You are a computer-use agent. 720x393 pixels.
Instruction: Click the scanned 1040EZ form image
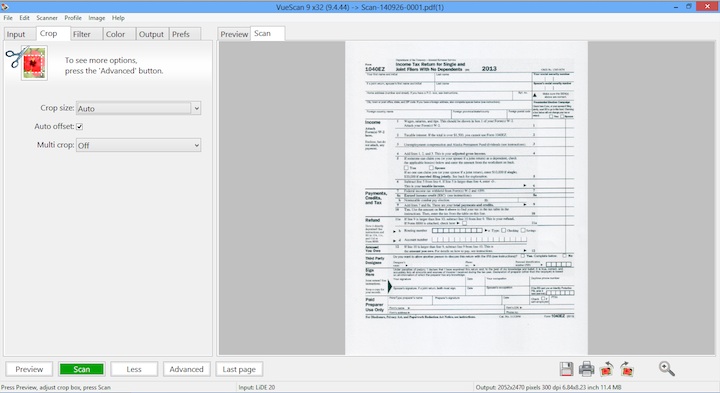tap(467, 198)
